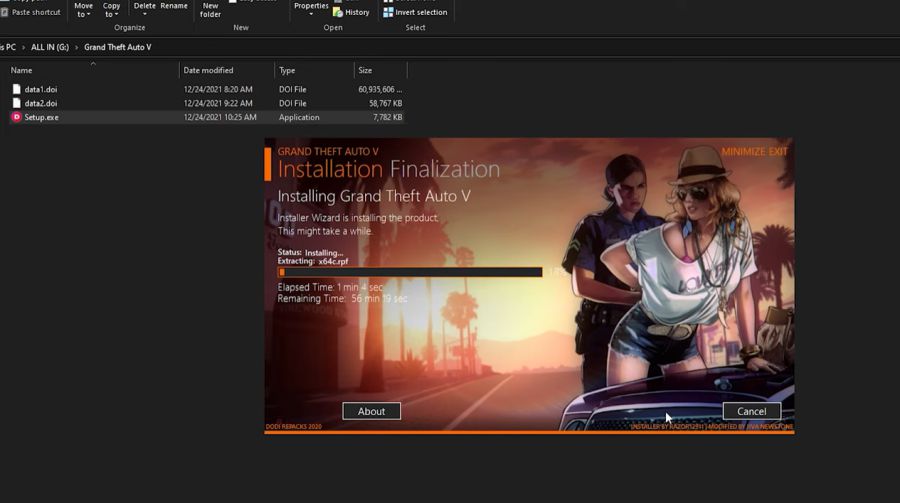The image size is (900, 503).
Task: Click the Paste shortcut icon
Action: click(x=5, y=12)
